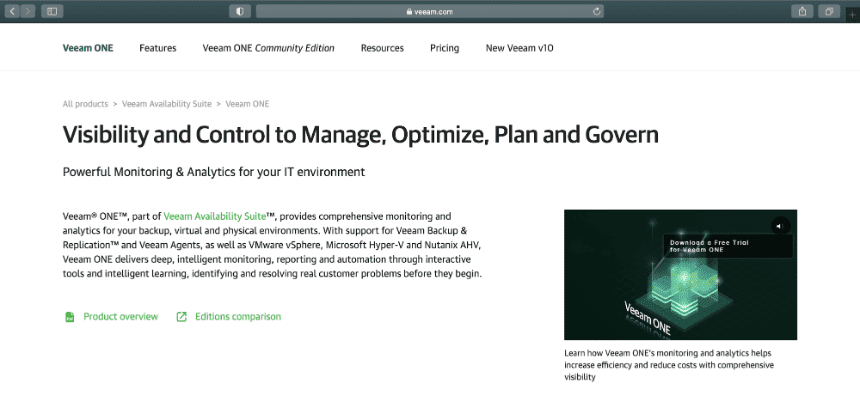Follow the green Veeam Availability Suite link
Screen dimensions: 860x396
(215, 216)
